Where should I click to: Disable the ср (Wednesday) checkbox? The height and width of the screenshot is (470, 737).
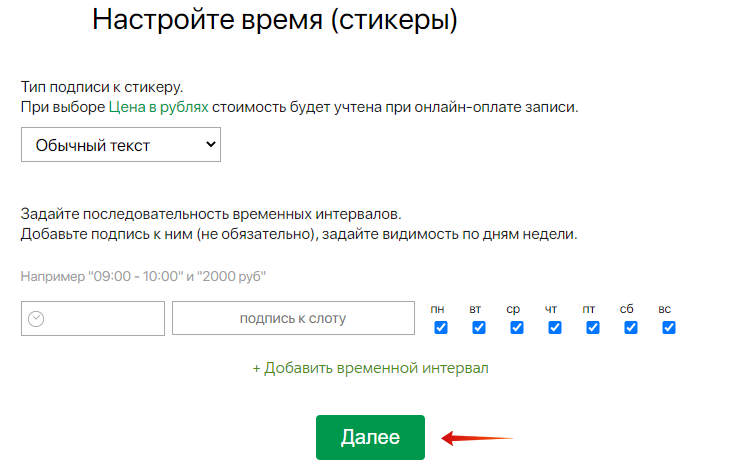pos(517,327)
